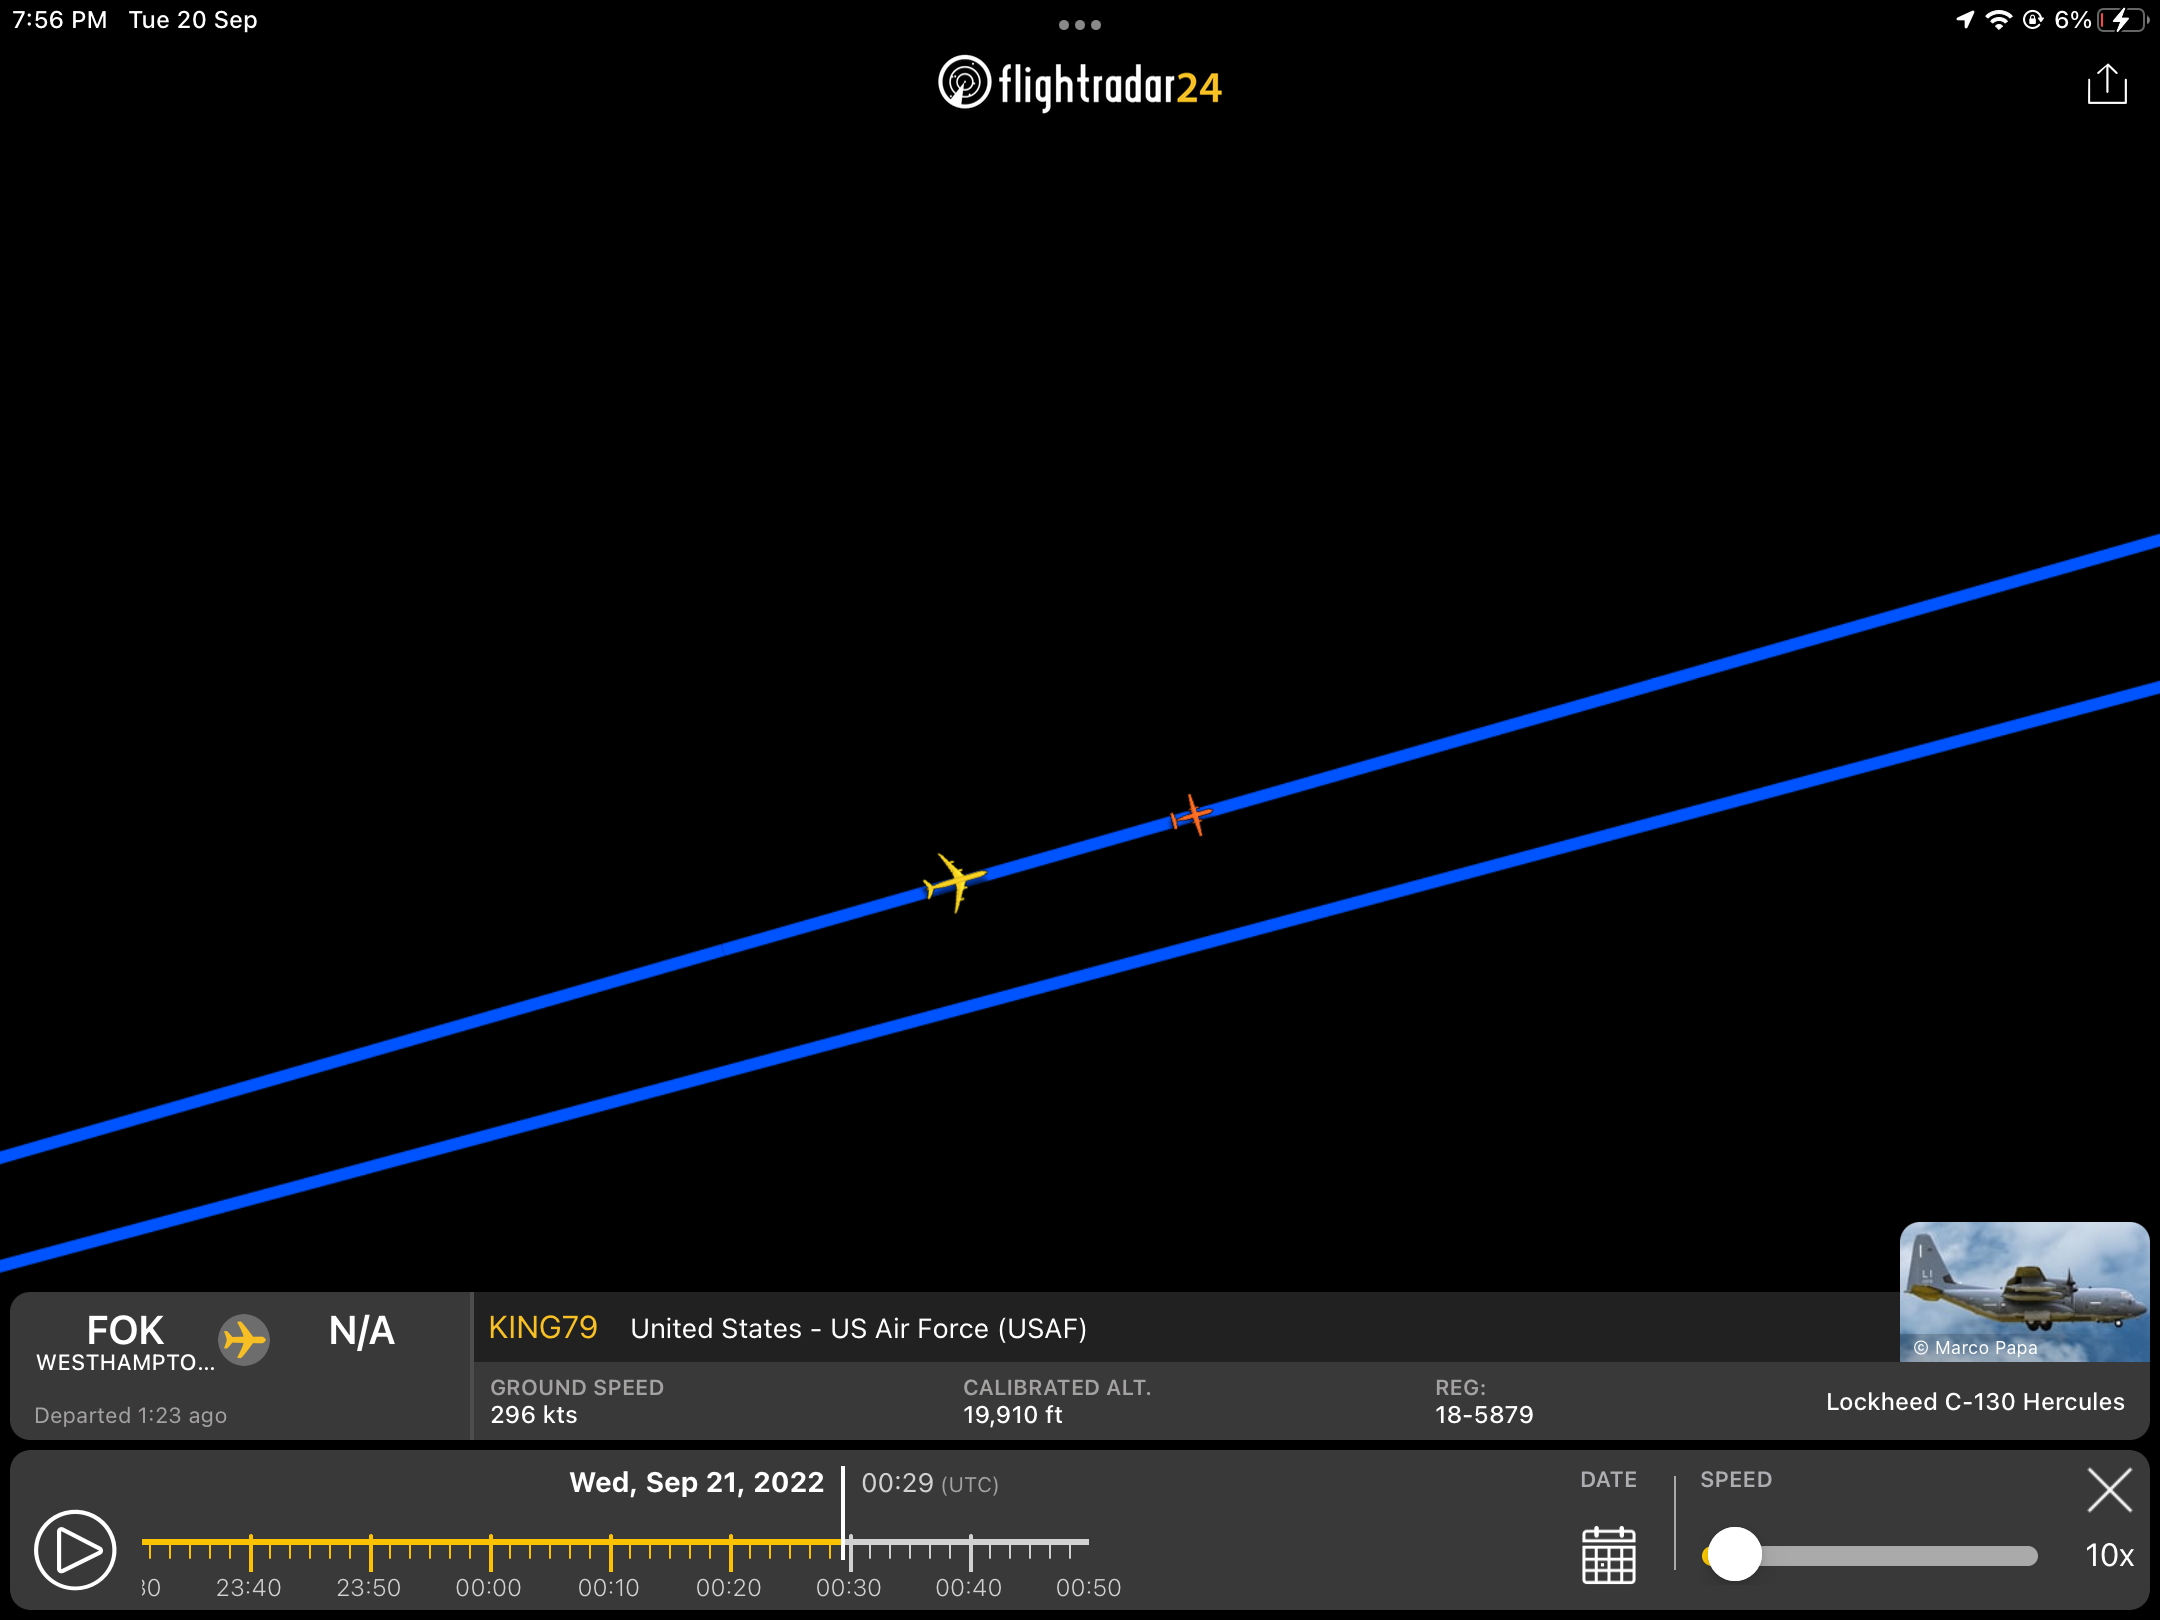Image resolution: width=2160 pixels, height=1620 pixels.
Task: Click the KING79 callsign link
Action: (x=543, y=1327)
